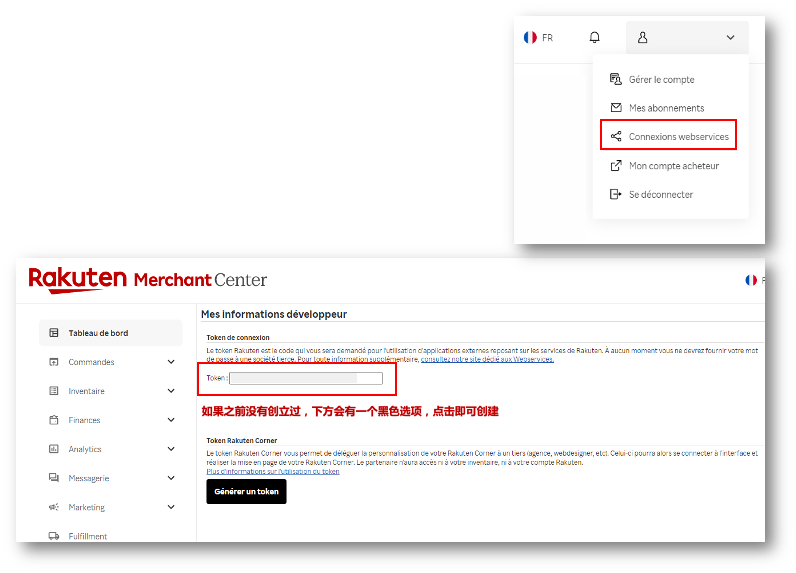
Task: Click the user account profile icon
Action: pyautogui.click(x=642, y=38)
